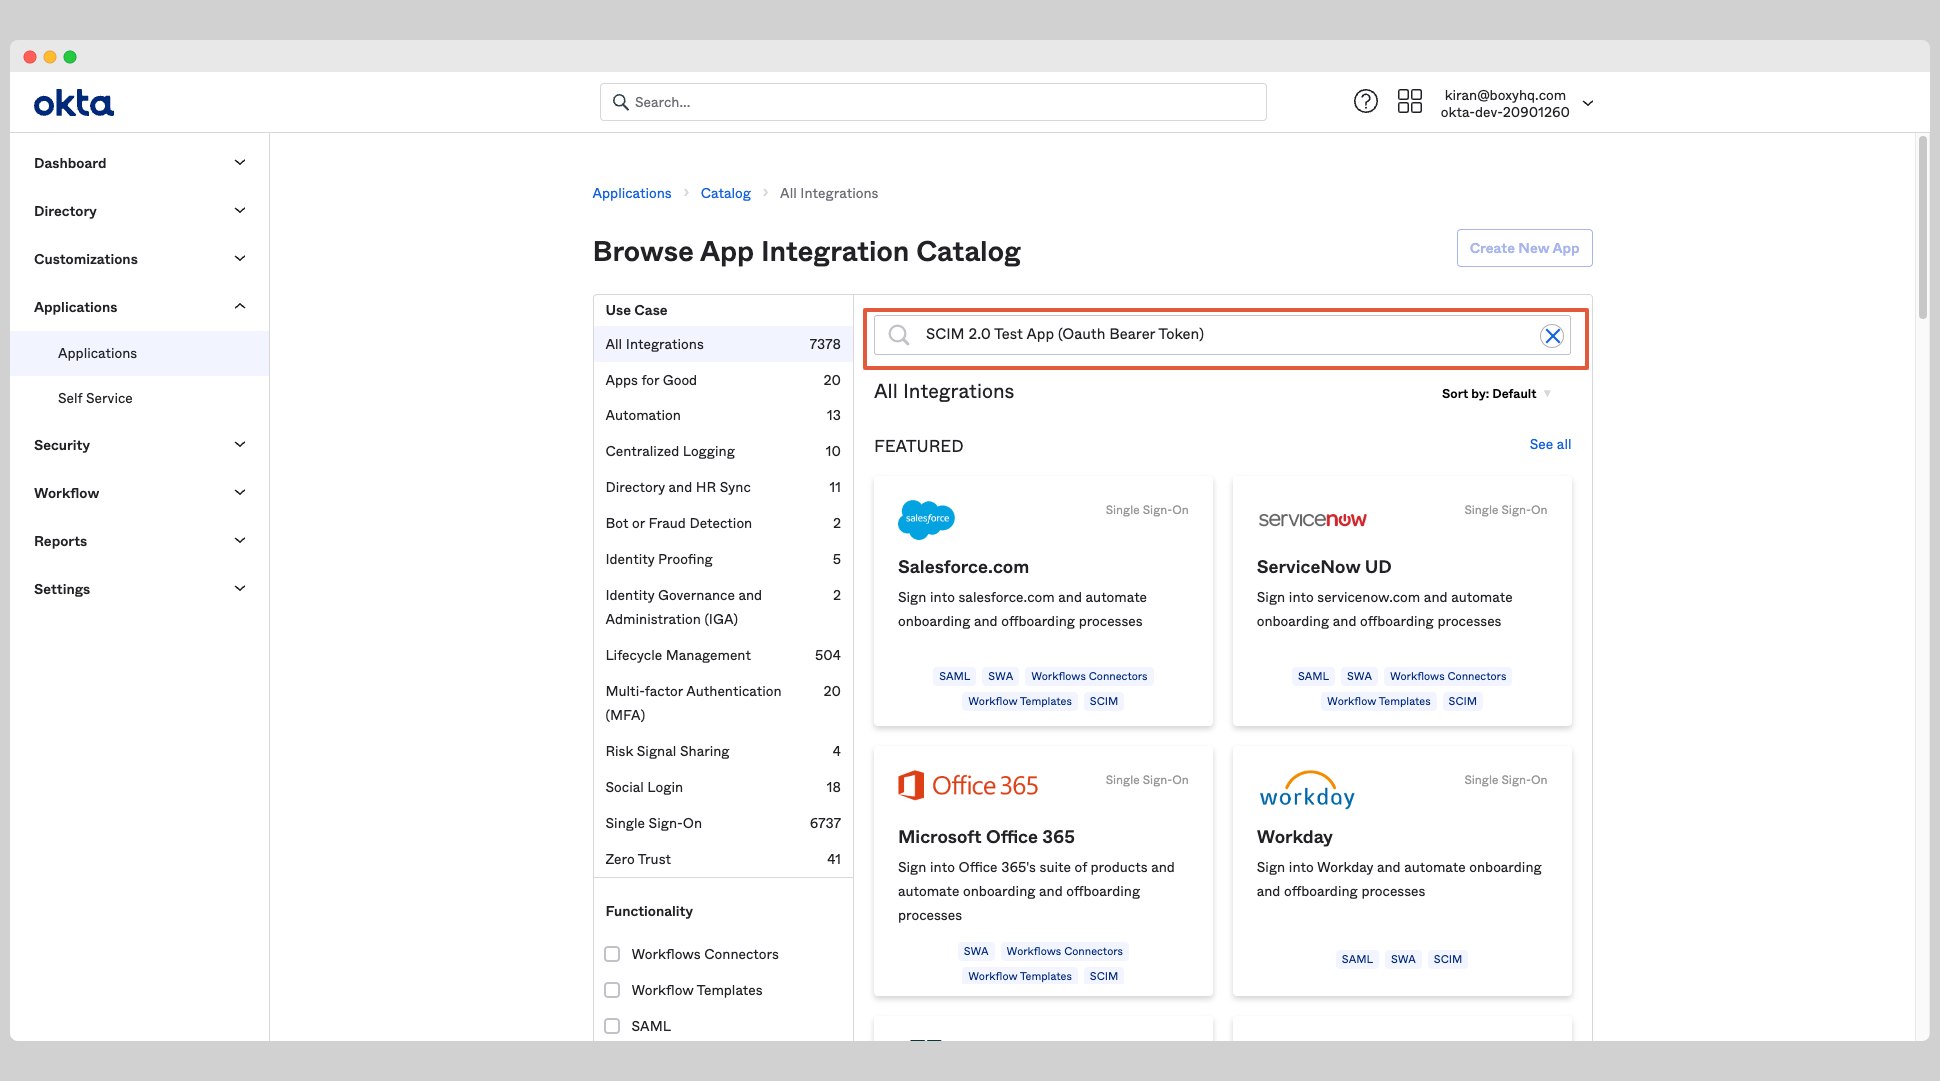This screenshot has height=1081, width=1940.
Task: Collapse the Applications section chevron
Action: (239, 306)
